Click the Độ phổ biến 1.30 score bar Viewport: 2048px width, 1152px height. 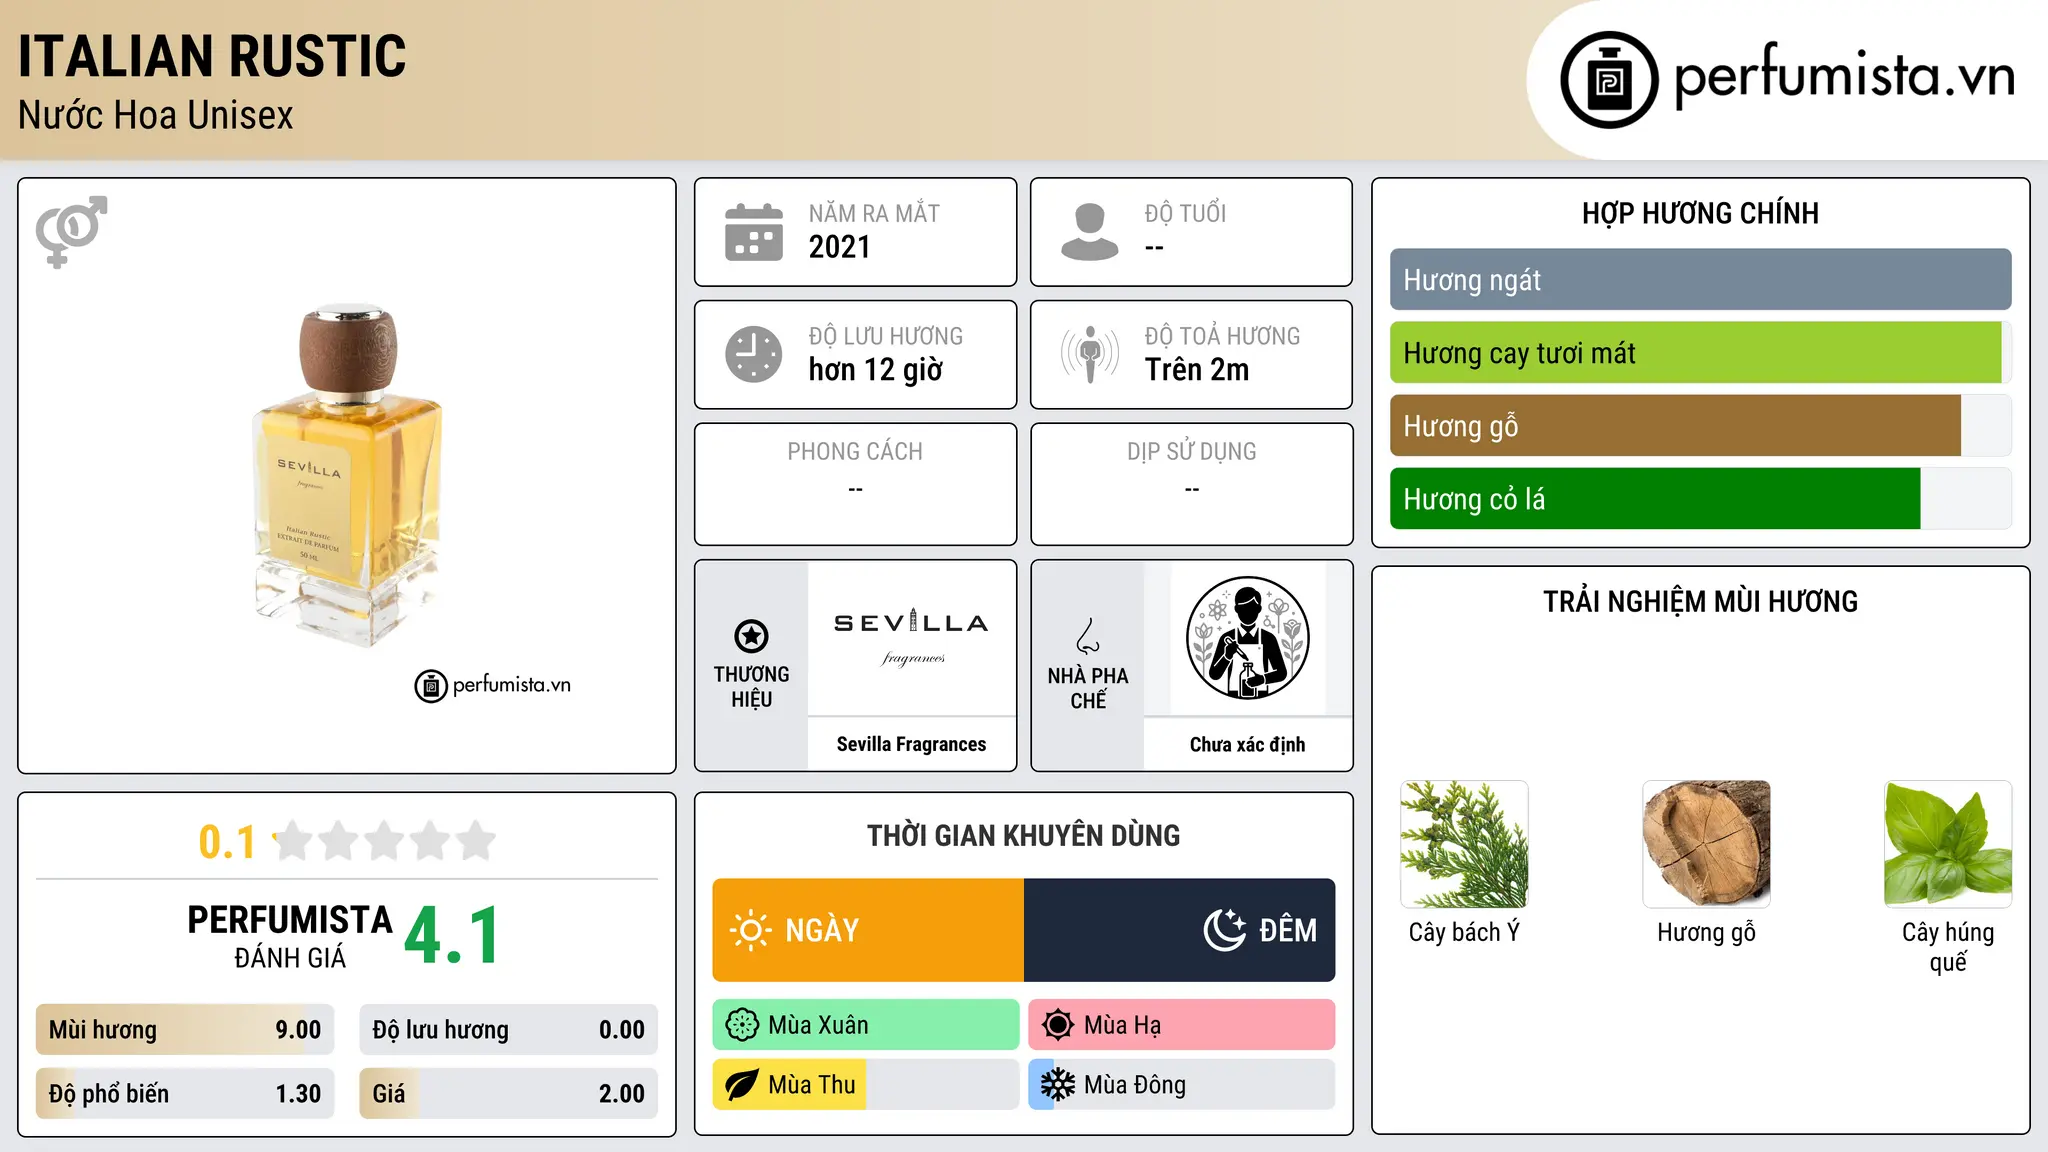(185, 1094)
